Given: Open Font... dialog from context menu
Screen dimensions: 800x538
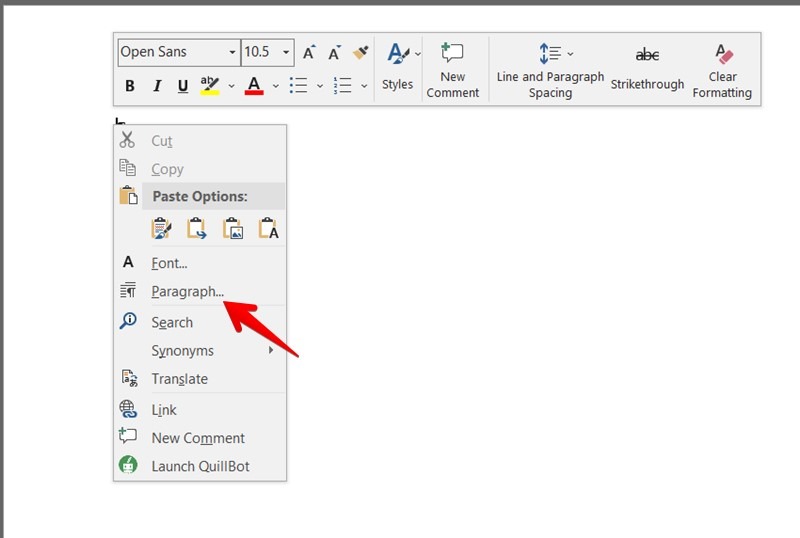Looking at the screenshot, I should point(199,263).
